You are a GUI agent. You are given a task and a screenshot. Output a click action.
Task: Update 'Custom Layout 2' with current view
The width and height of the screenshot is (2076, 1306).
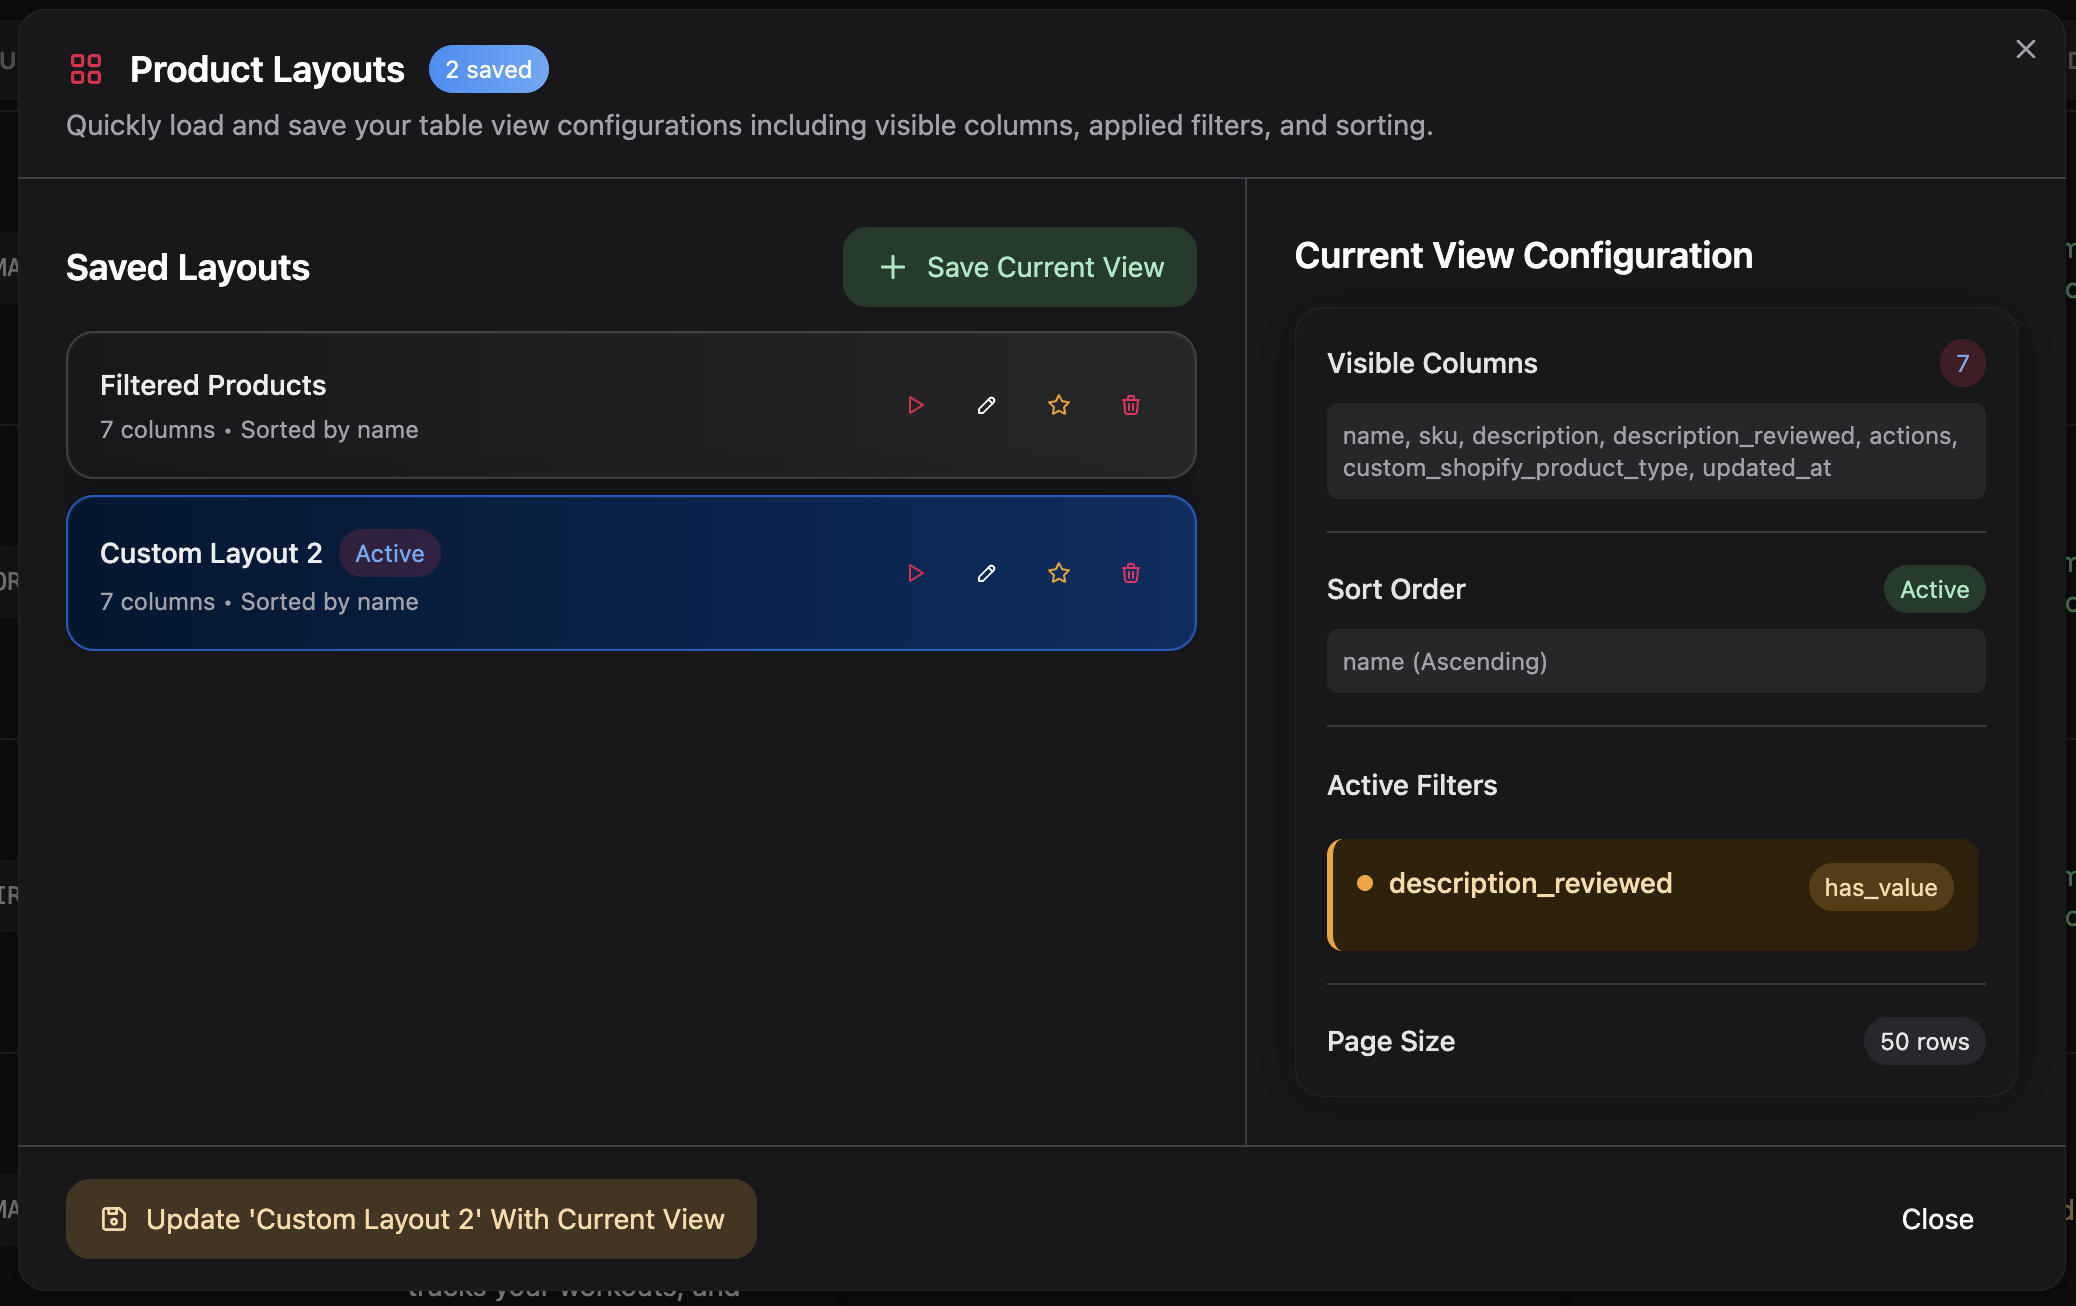[x=410, y=1219]
